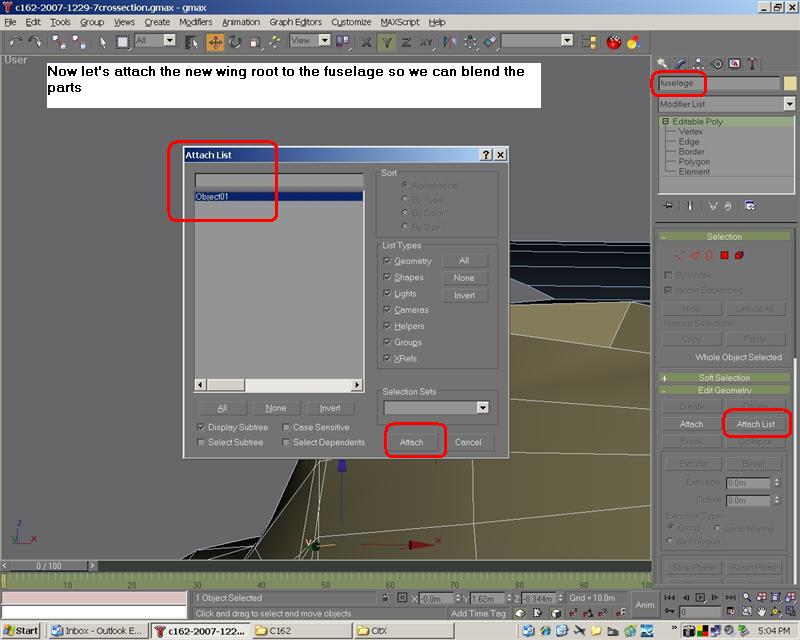
Task: Click the 0 / 100 time slider
Action: 49,565
